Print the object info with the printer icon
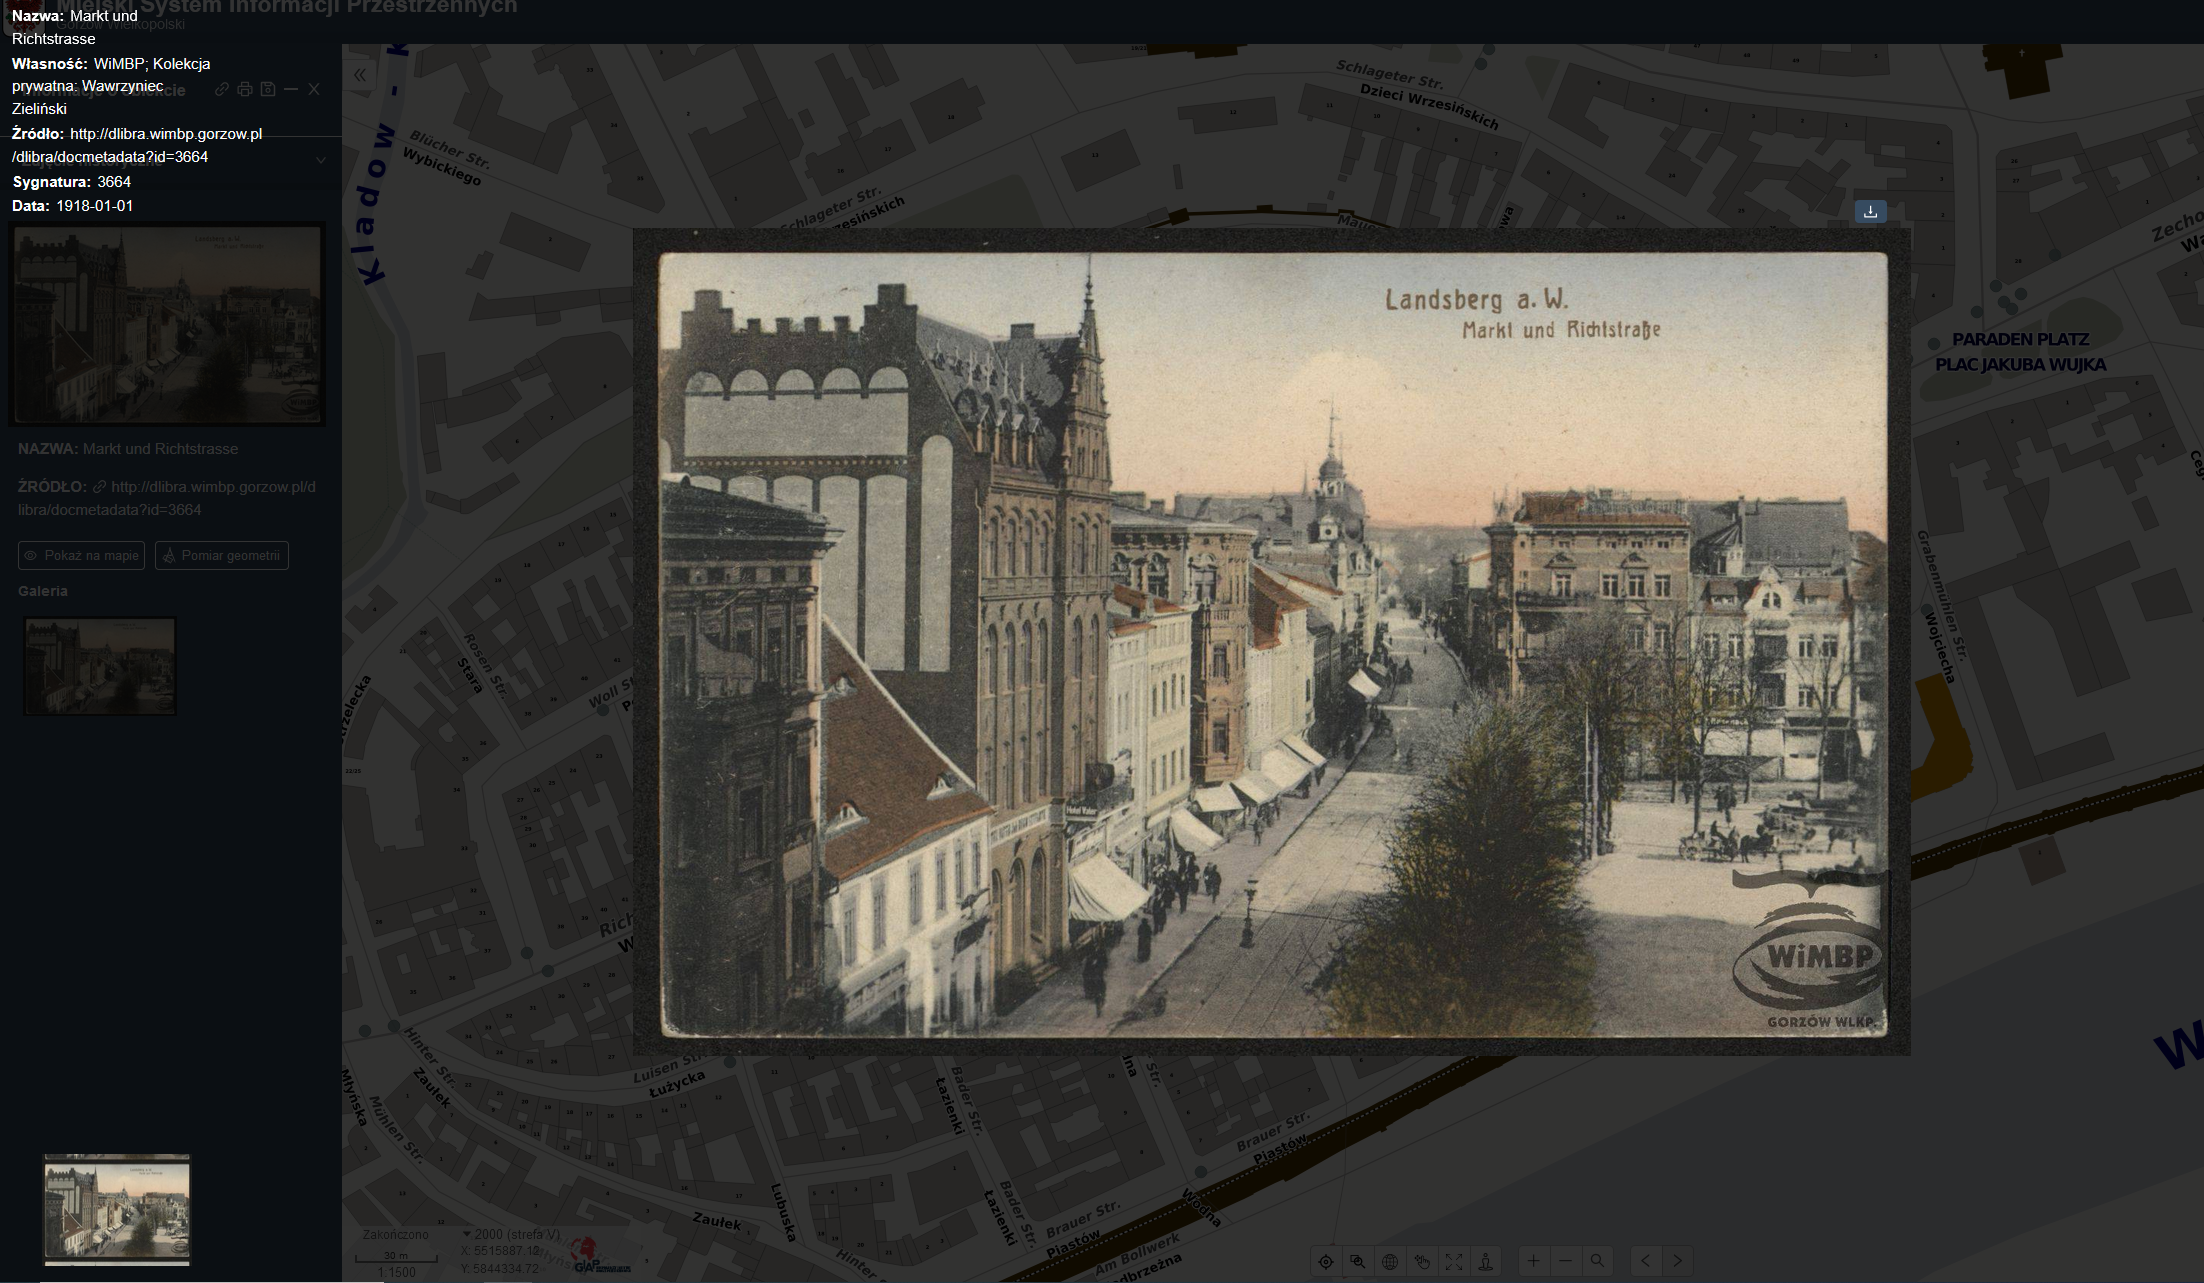The image size is (2204, 1283). [x=245, y=89]
